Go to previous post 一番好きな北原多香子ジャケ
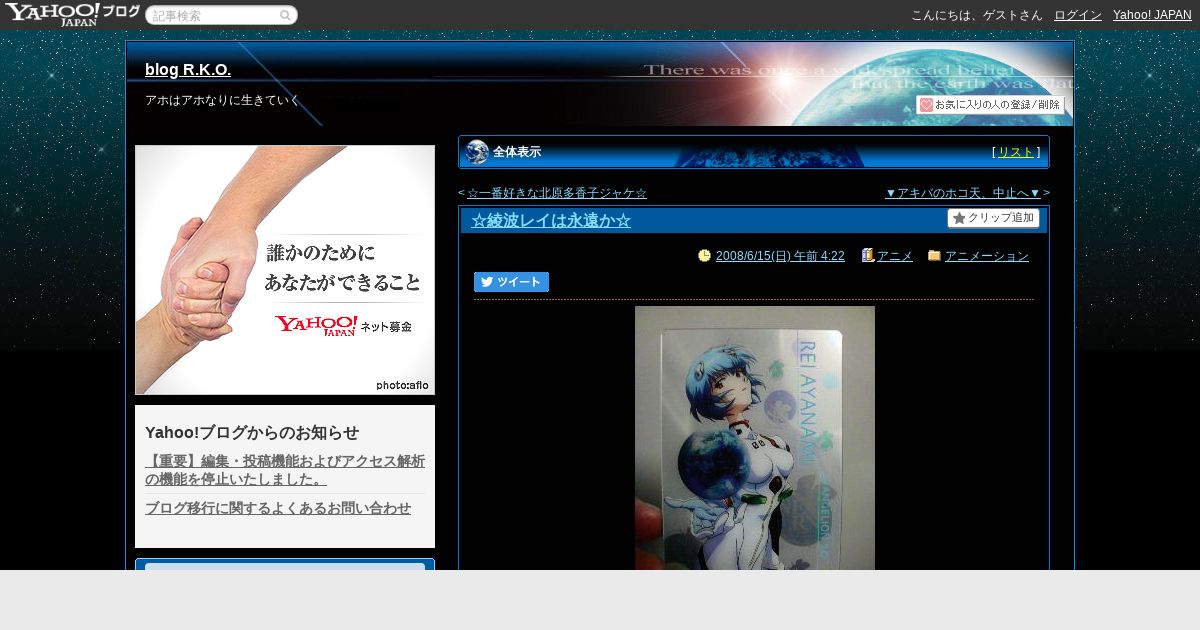Image resolution: width=1200 pixels, height=630 pixels. (x=557, y=193)
